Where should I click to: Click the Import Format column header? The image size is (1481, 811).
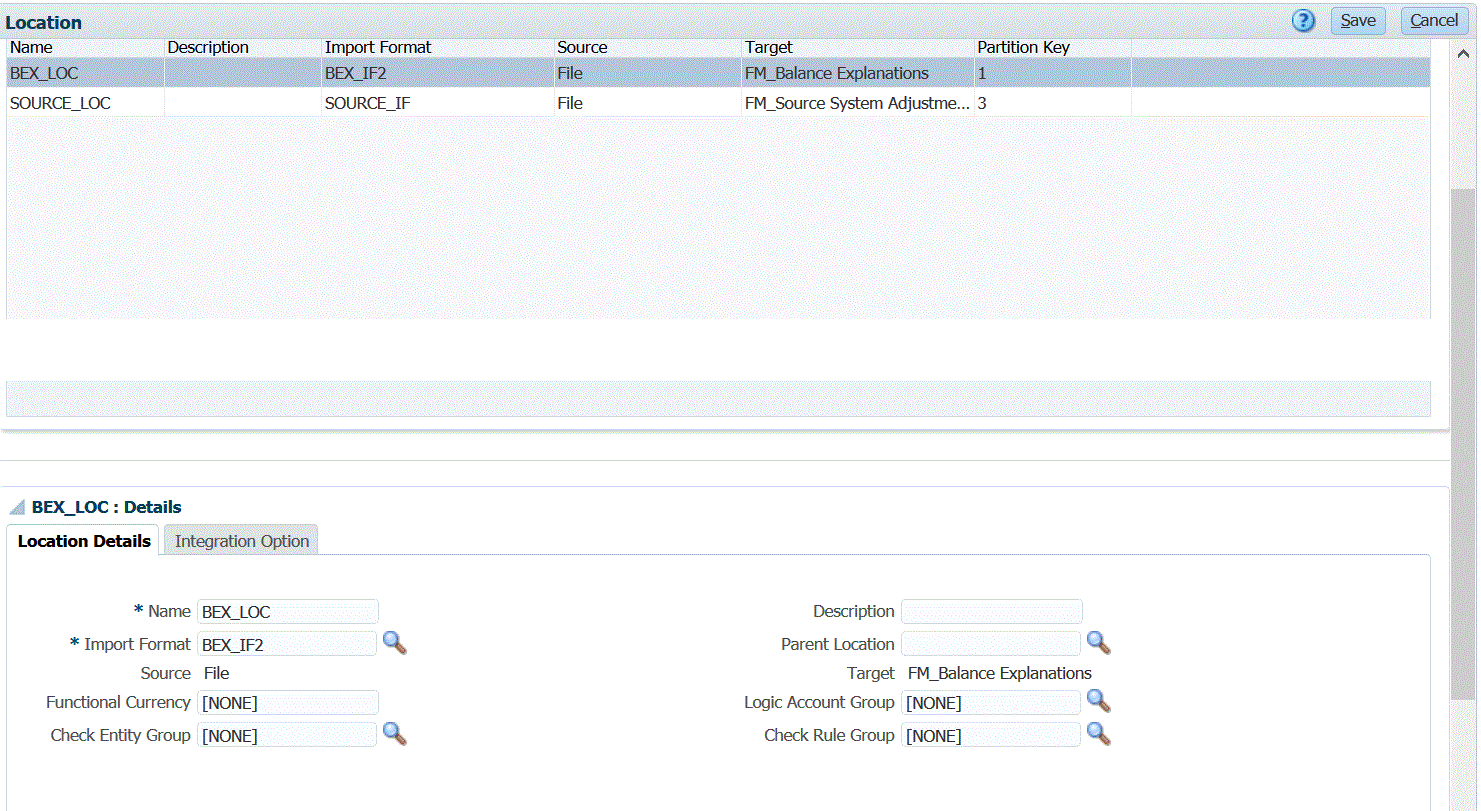(x=378, y=47)
